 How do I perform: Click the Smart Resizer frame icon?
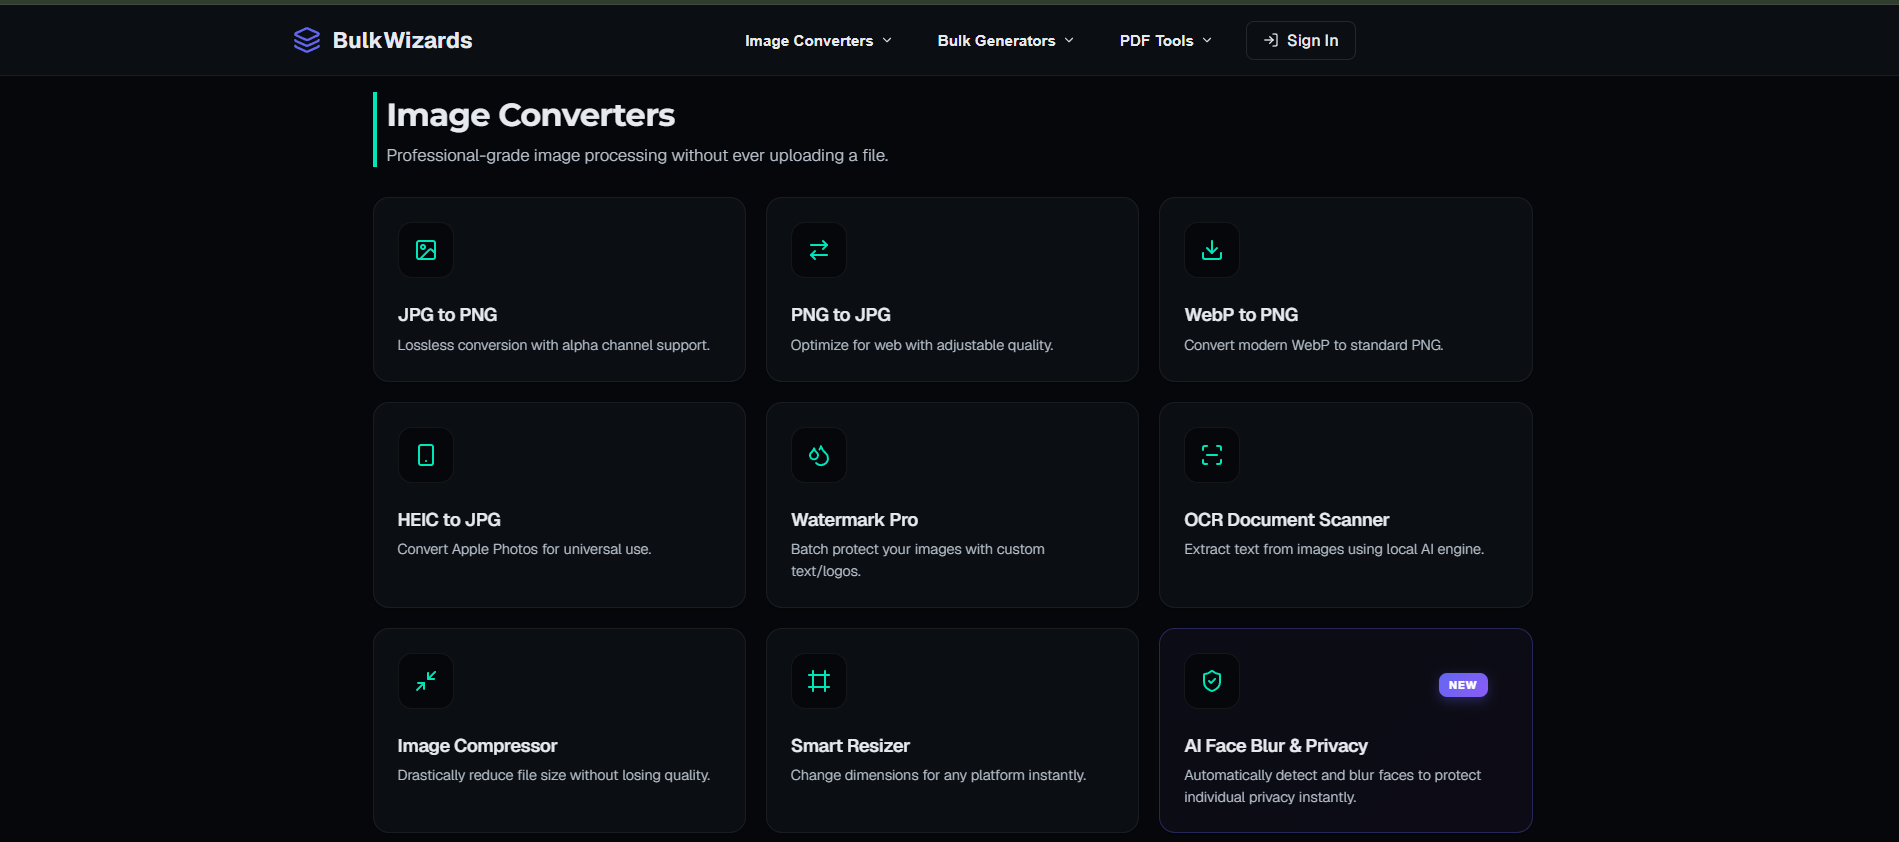[x=819, y=681]
